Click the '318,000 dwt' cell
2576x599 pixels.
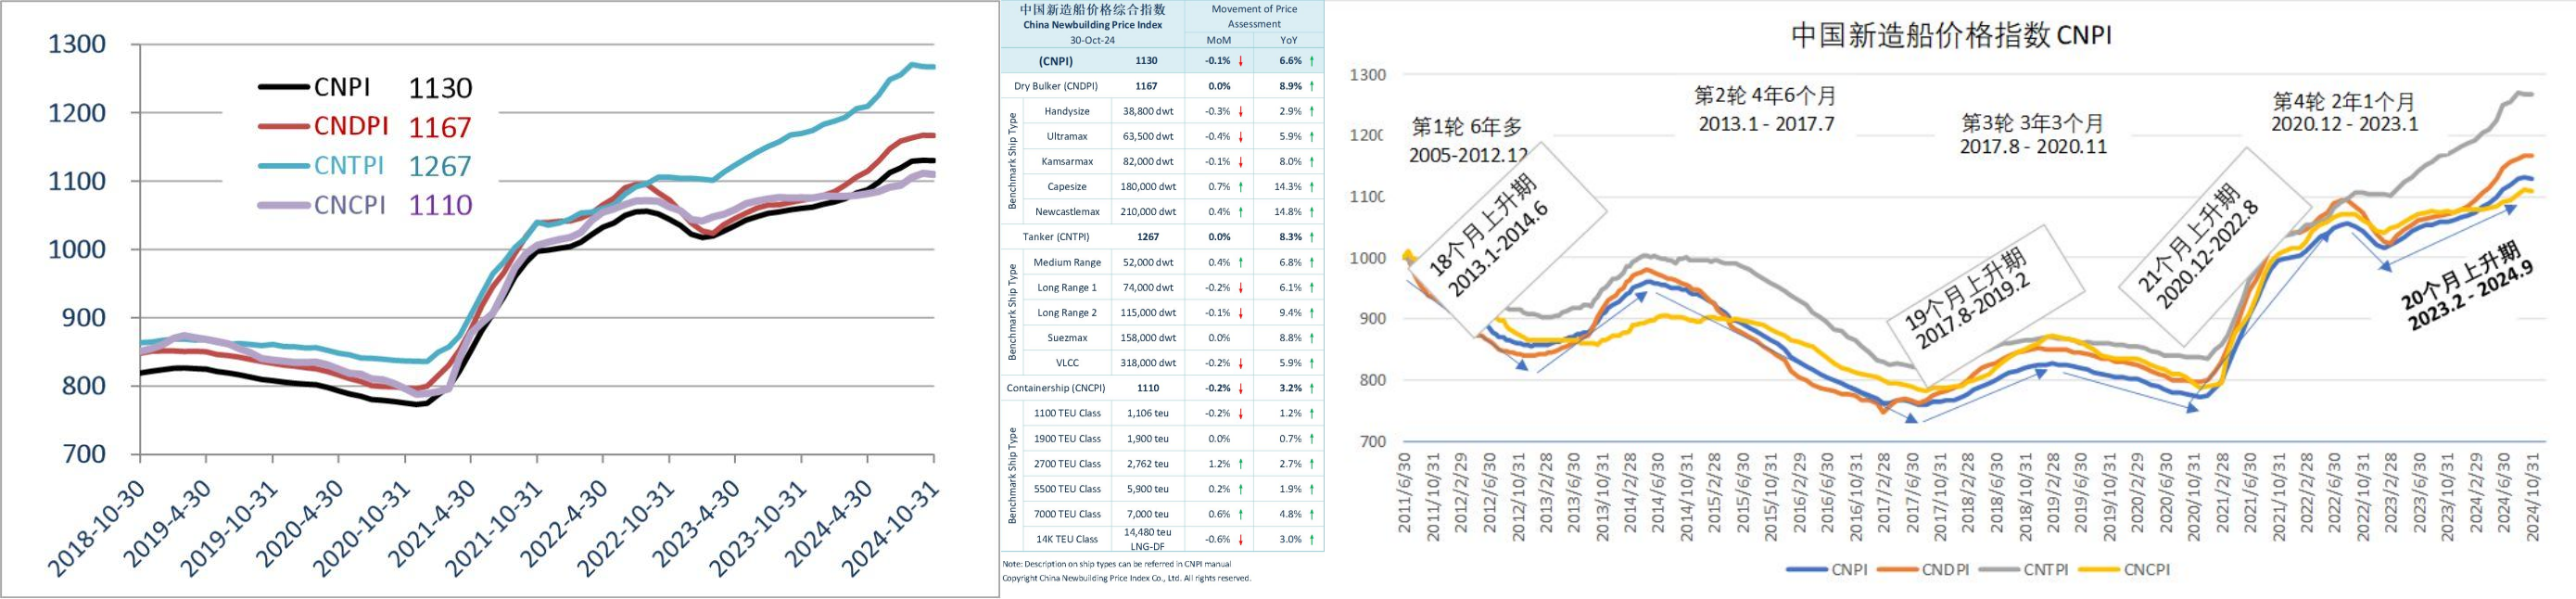[x=1148, y=363]
